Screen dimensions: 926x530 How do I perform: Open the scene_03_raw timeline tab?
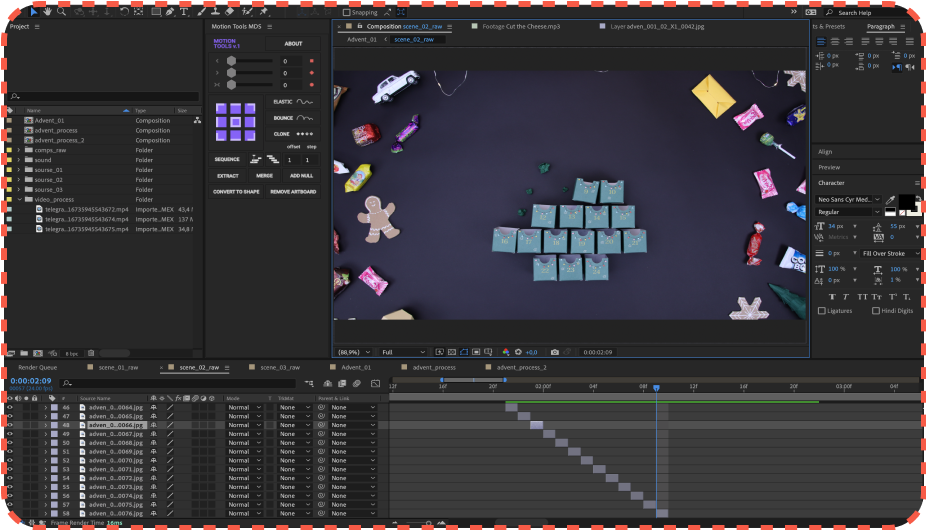280,368
